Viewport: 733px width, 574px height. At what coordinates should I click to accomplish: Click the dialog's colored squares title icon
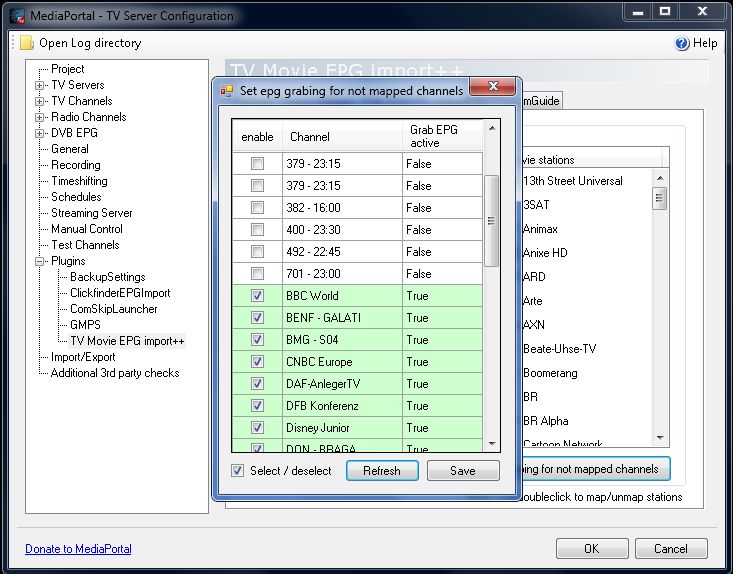(227, 91)
